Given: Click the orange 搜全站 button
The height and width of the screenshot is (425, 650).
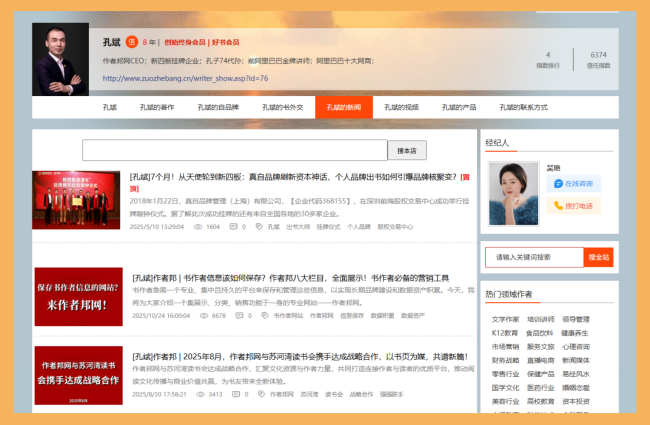Looking at the screenshot, I should [598, 257].
